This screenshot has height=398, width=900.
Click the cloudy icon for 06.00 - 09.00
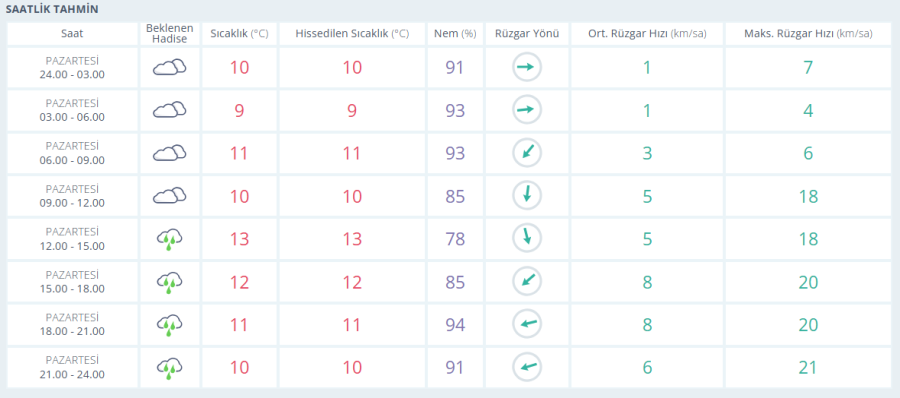169,153
